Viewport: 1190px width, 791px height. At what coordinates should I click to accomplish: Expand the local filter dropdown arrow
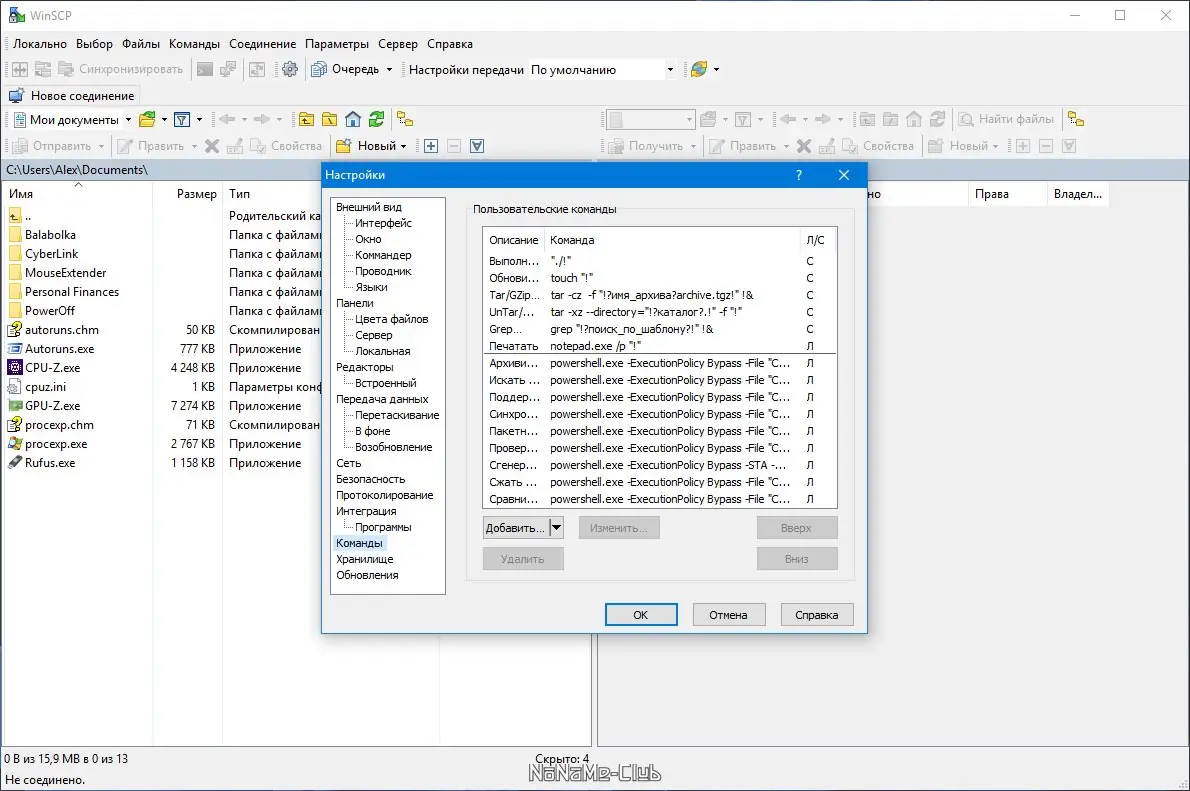(199, 119)
